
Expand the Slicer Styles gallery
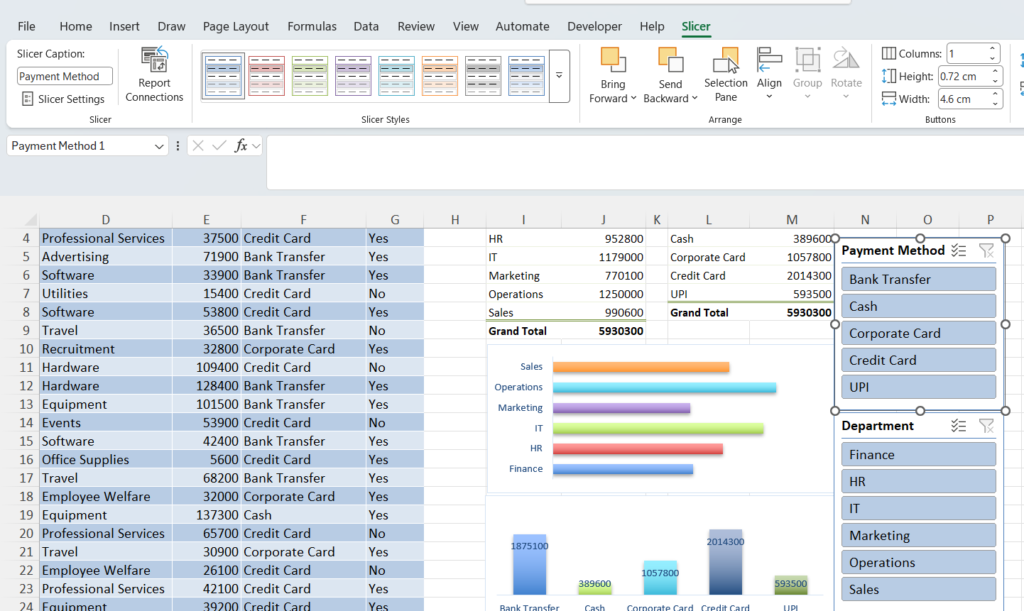coord(559,76)
